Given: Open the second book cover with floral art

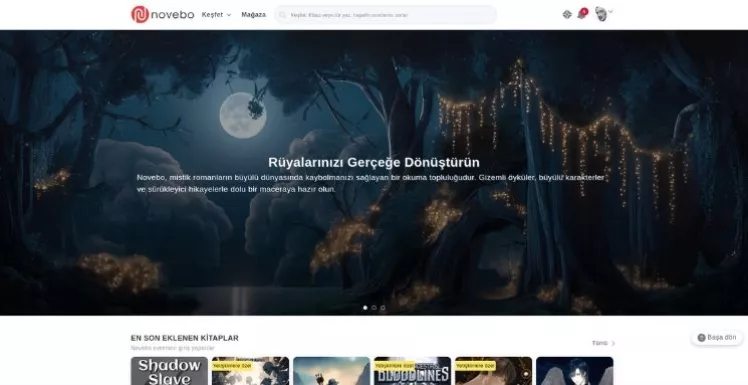Looking at the screenshot, I should 250,371.
